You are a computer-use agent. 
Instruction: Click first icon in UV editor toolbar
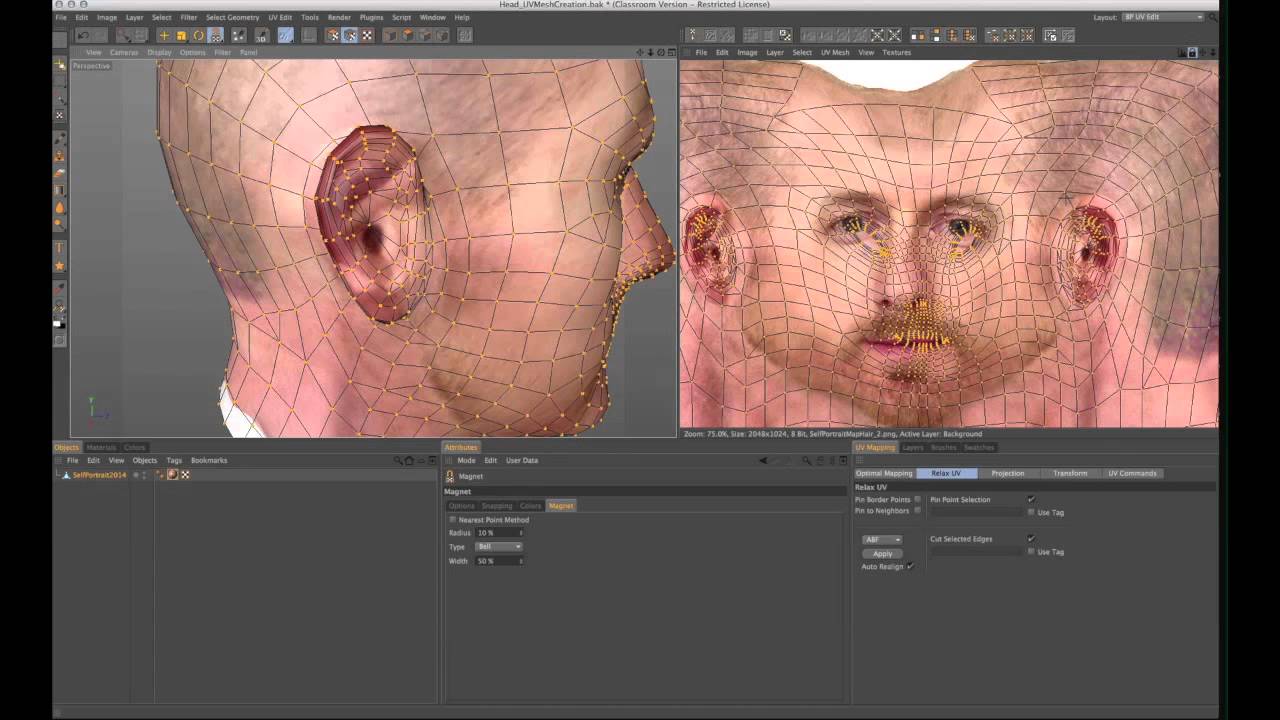click(692, 36)
